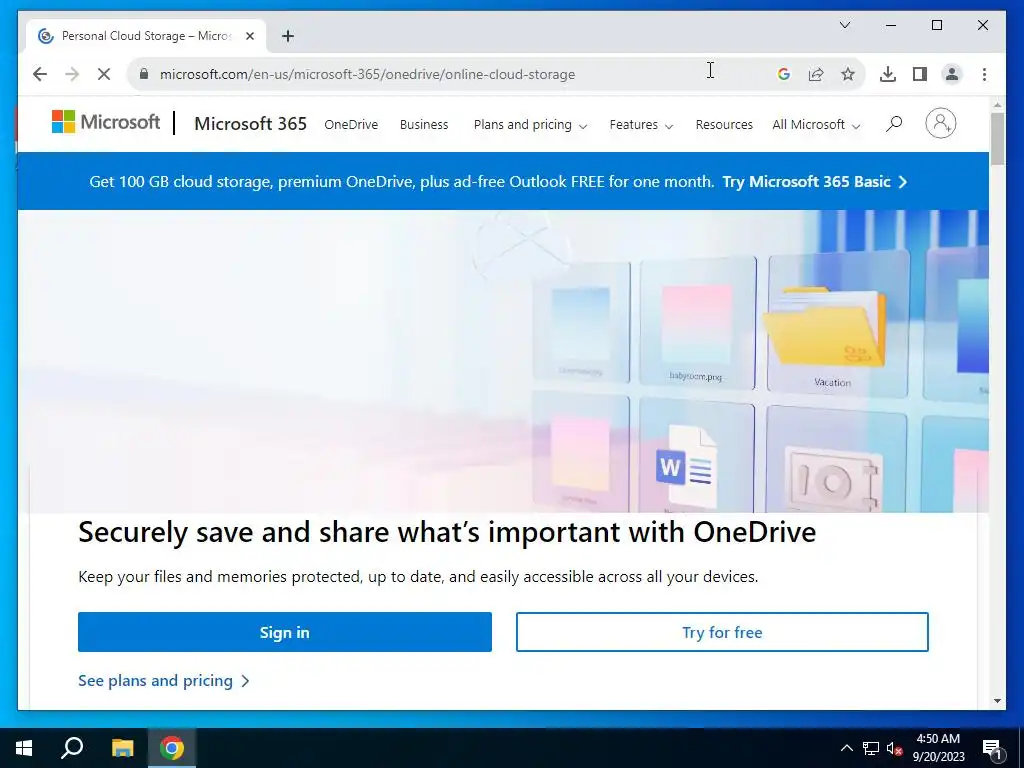Open File Explorer from taskbar
Image resolution: width=1024 pixels, height=768 pixels.
coord(122,748)
